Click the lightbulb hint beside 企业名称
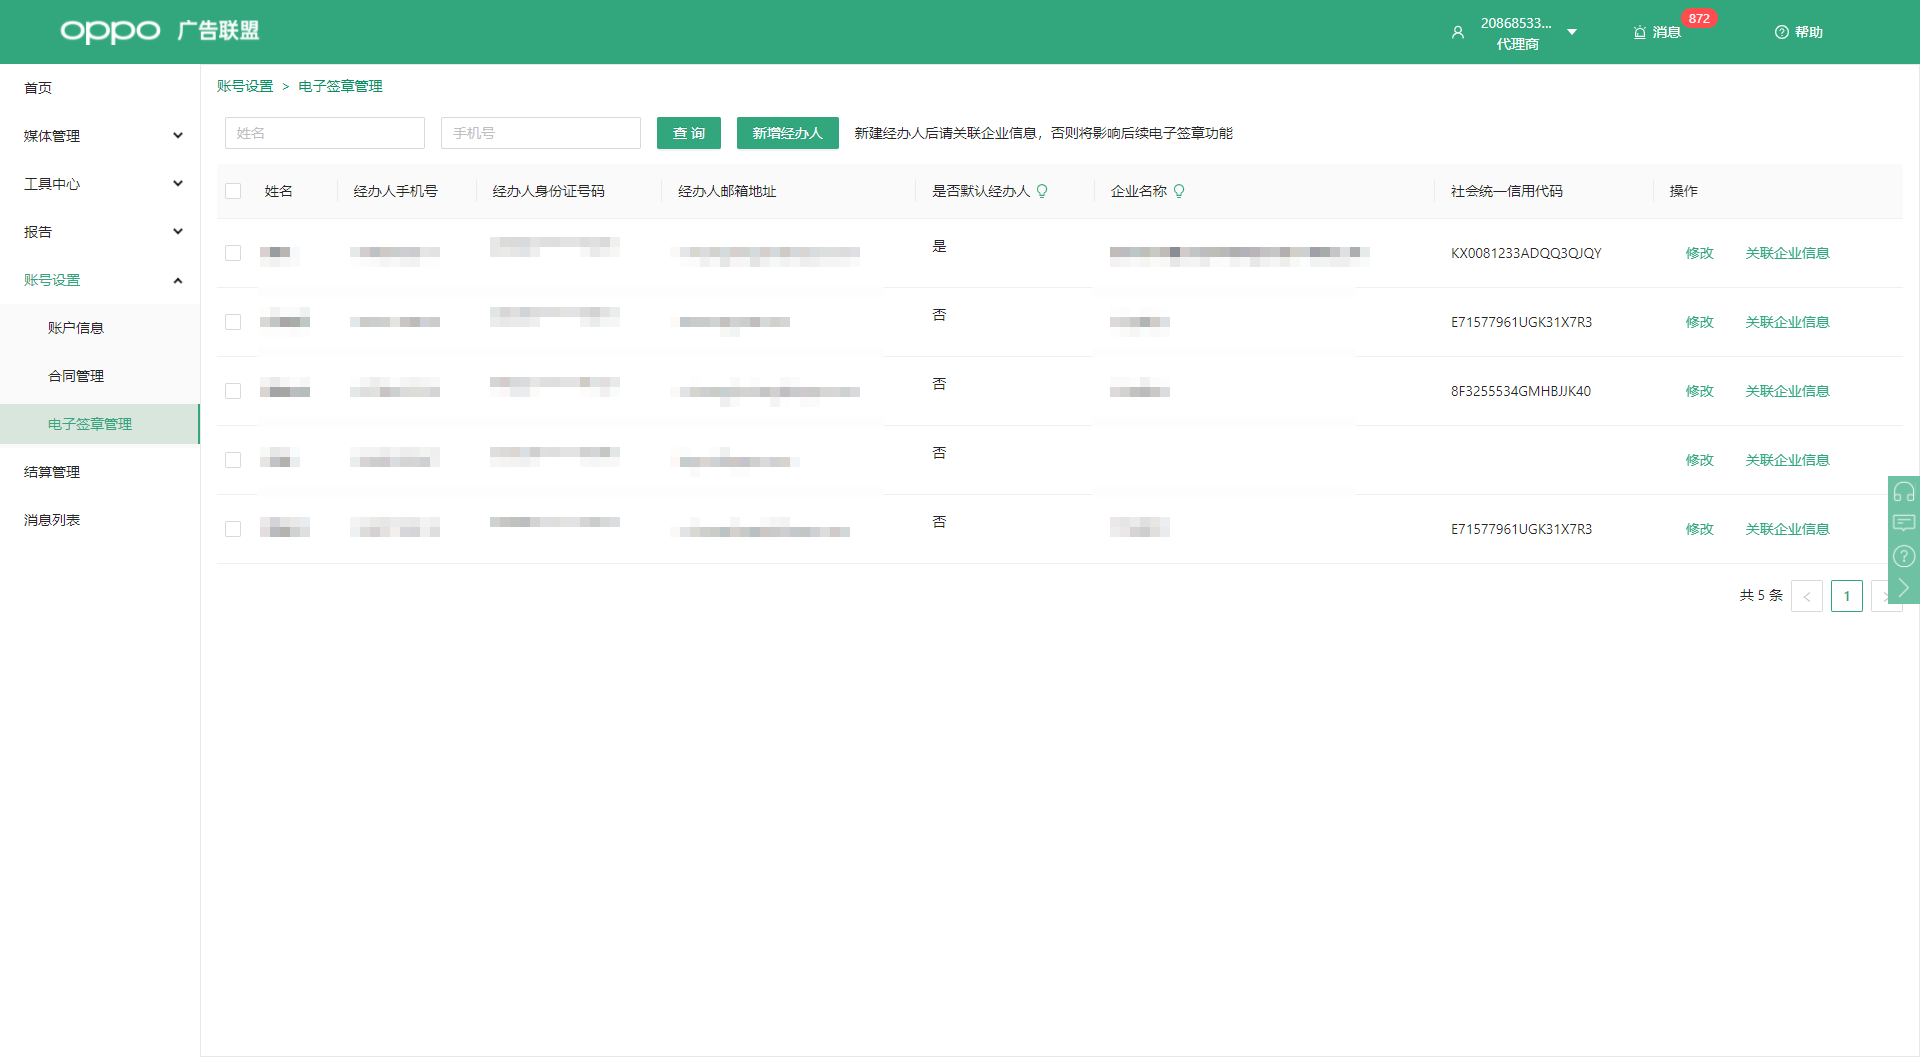Image resolution: width=1920 pixels, height=1057 pixels. [1179, 191]
